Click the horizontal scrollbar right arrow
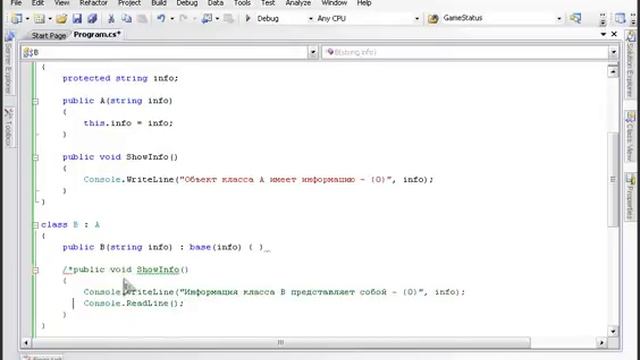 click(x=602, y=342)
